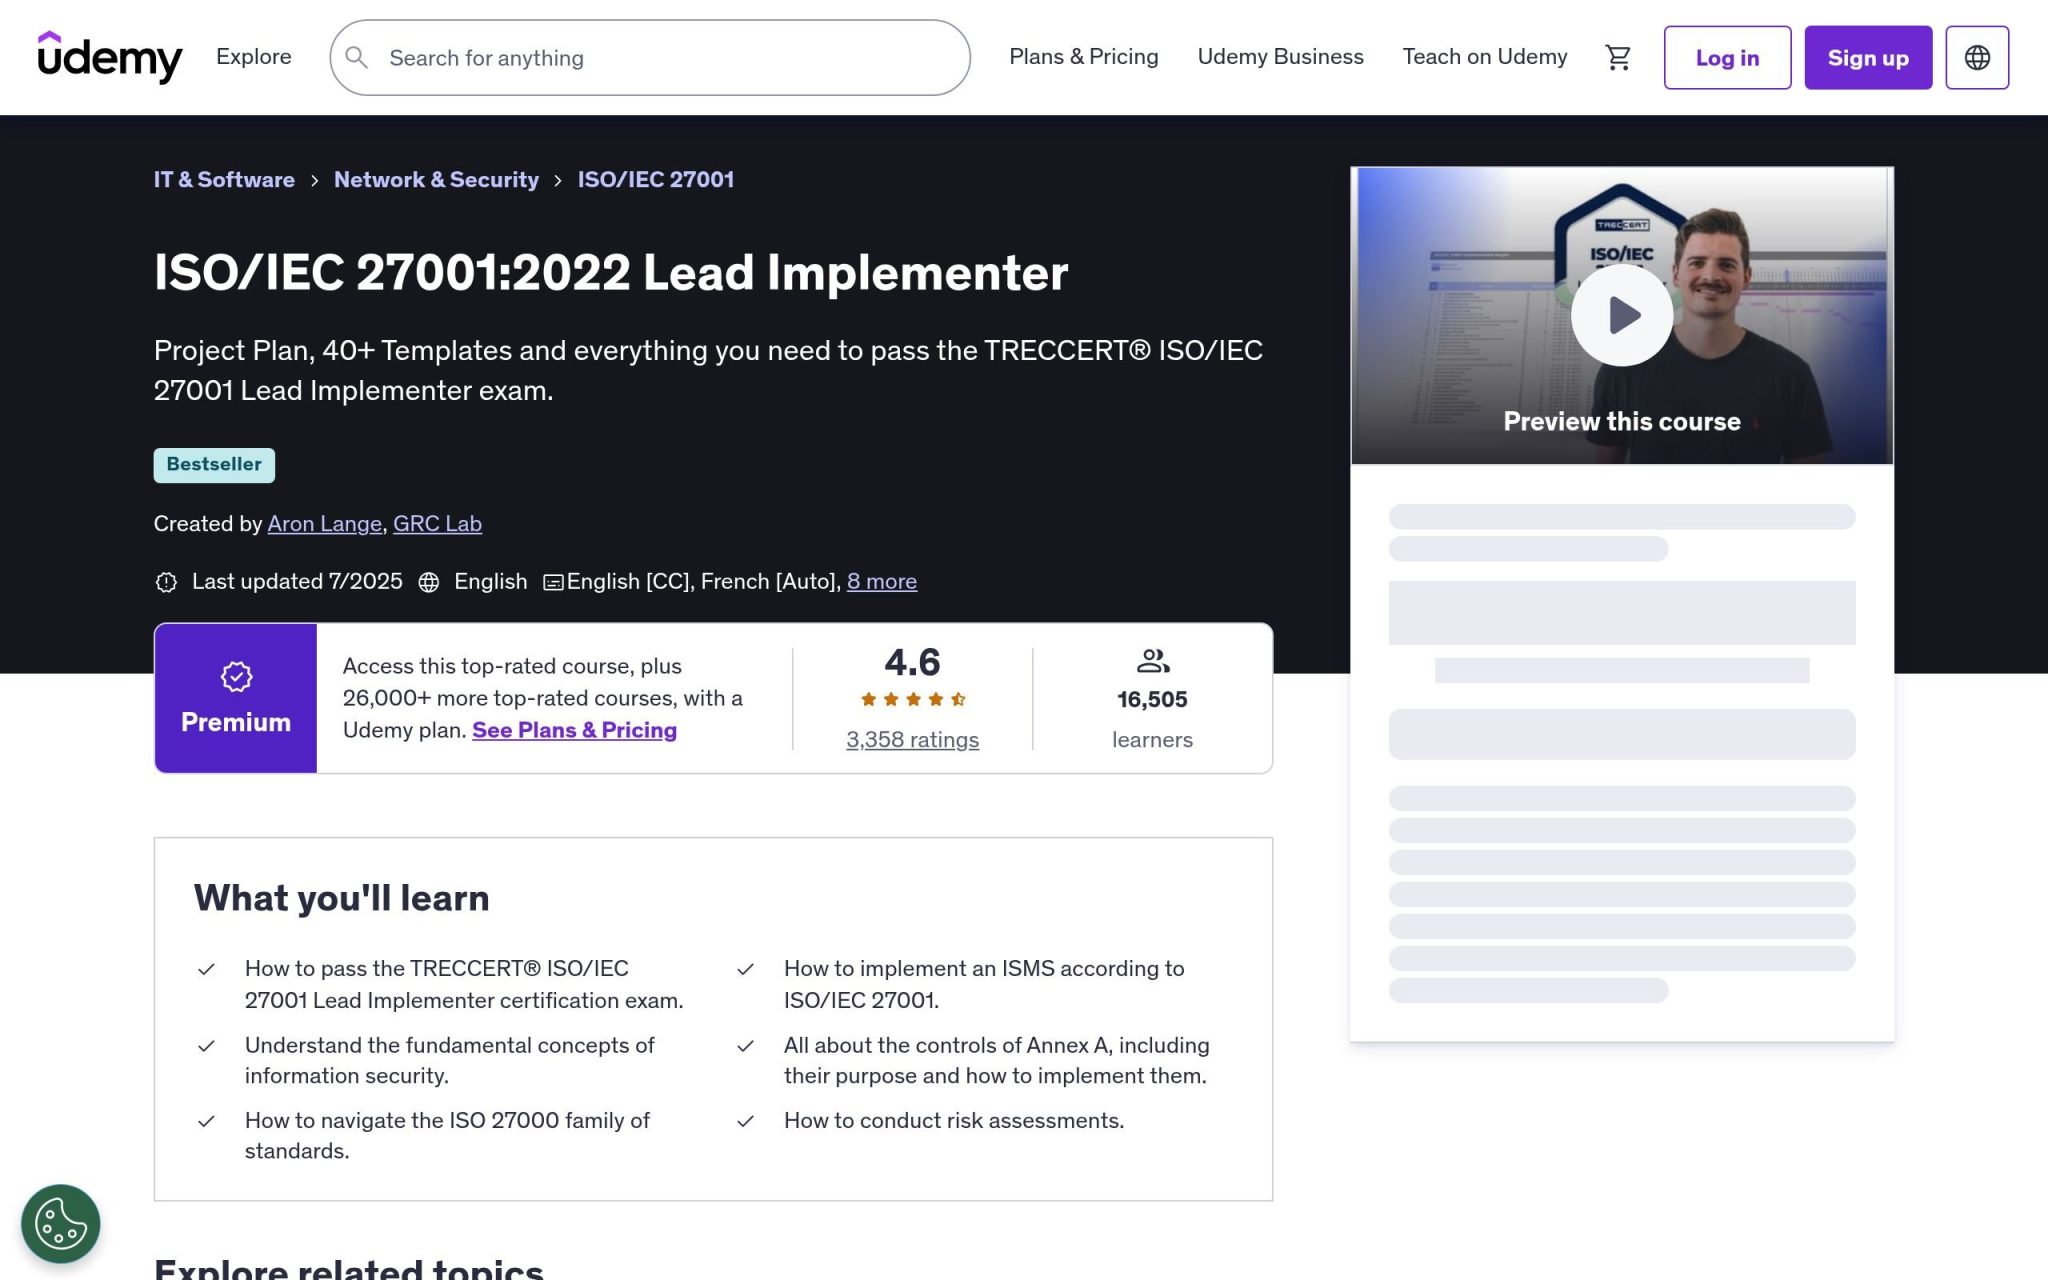Image resolution: width=2048 pixels, height=1280 pixels.
Task: Click the 4.6 rating score
Action: tap(912, 662)
